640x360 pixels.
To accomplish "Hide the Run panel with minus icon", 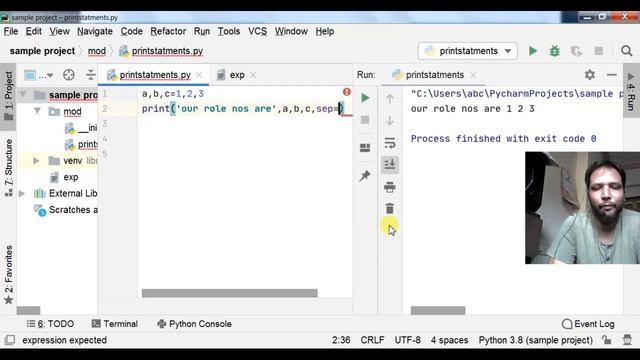I will pyautogui.click(x=611, y=75).
